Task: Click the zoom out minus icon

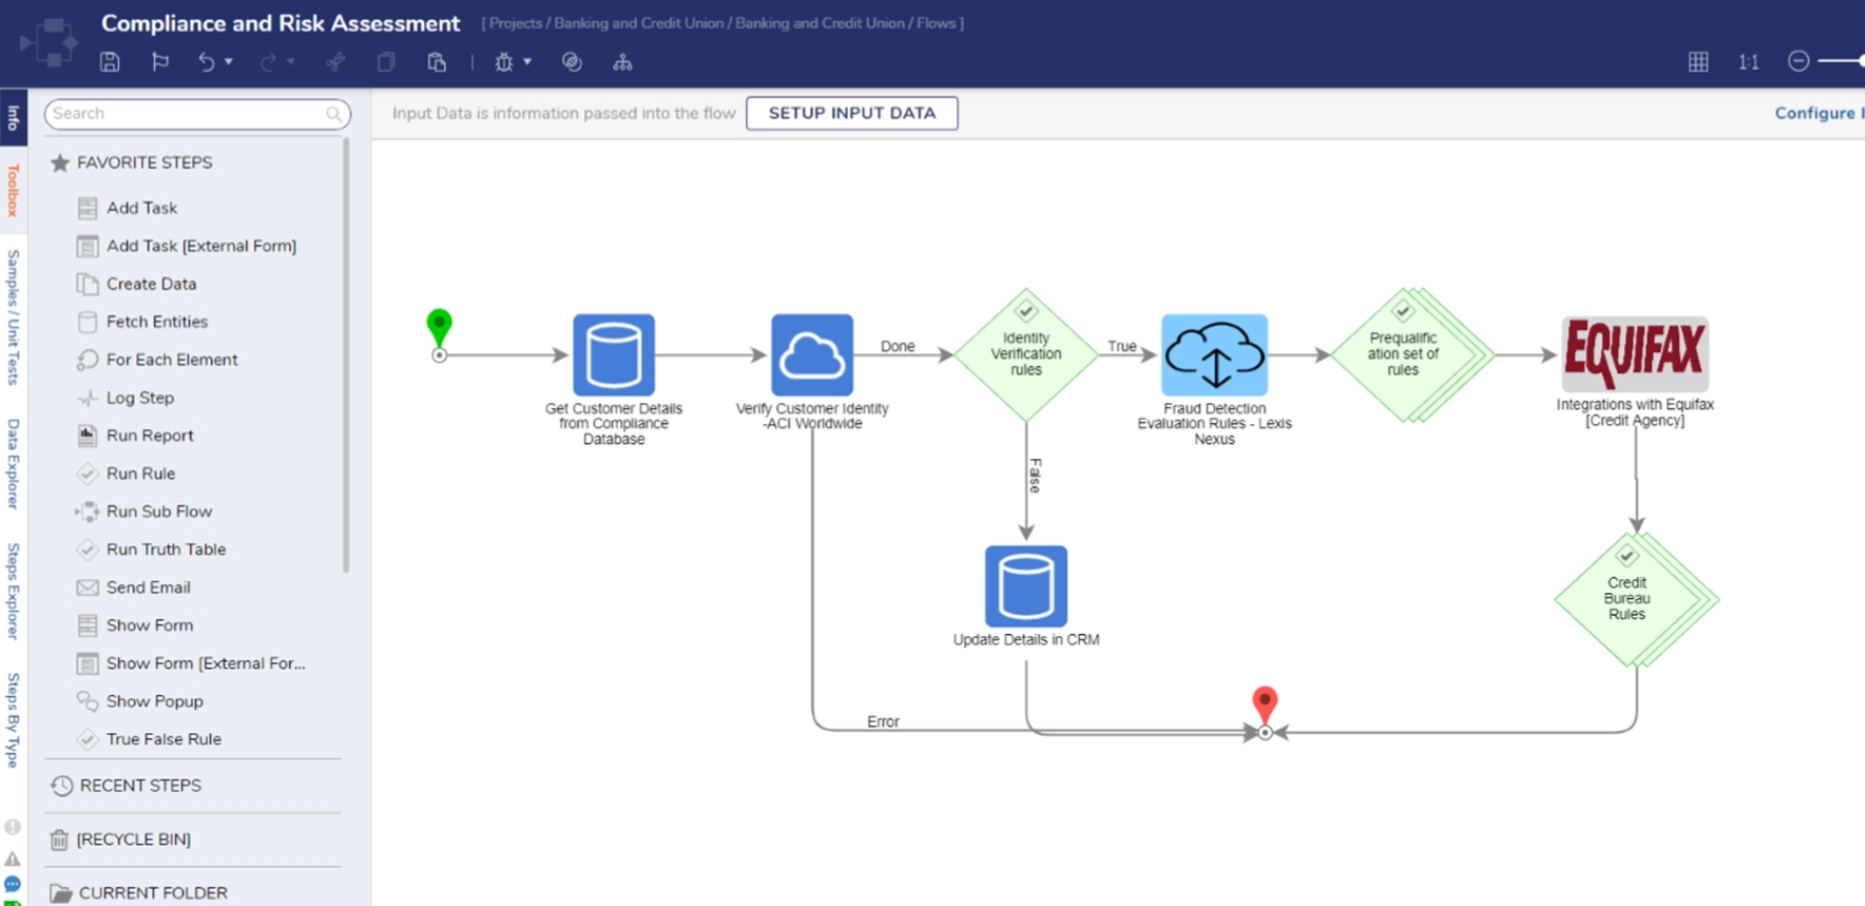Action: [x=1799, y=61]
